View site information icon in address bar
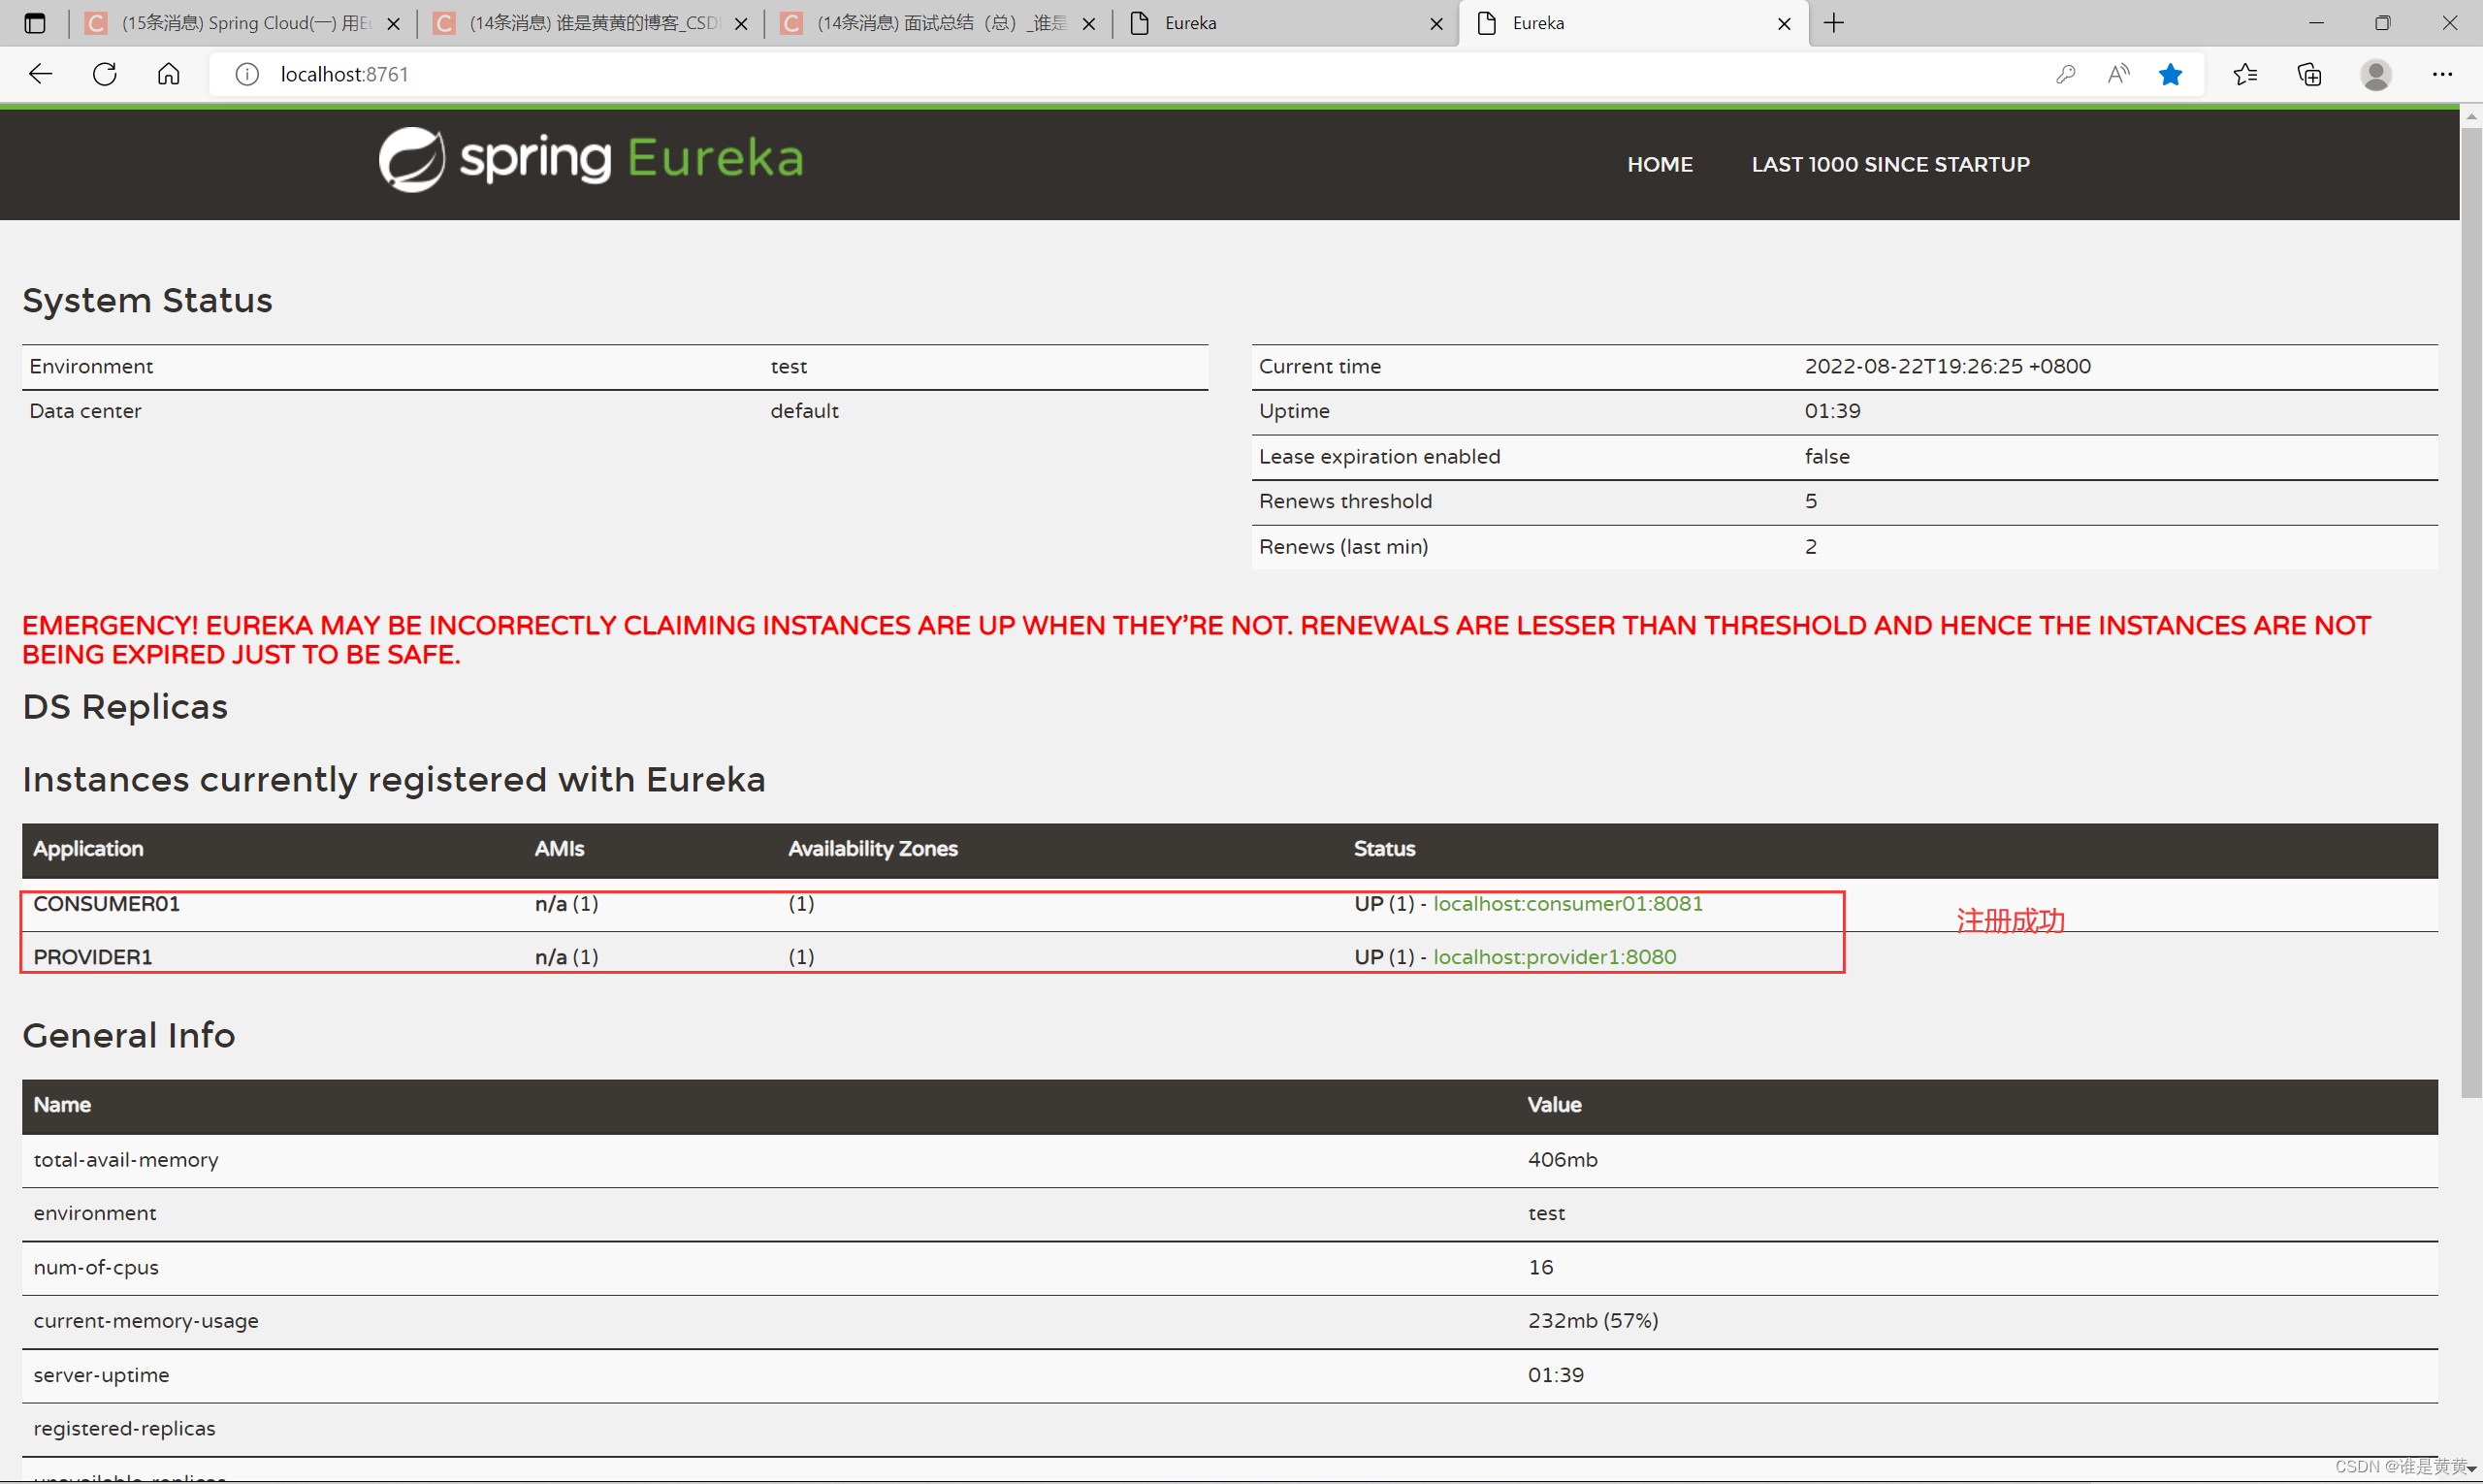Image resolution: width=2483 pixels, height=1484 pixels. (247, 74)
